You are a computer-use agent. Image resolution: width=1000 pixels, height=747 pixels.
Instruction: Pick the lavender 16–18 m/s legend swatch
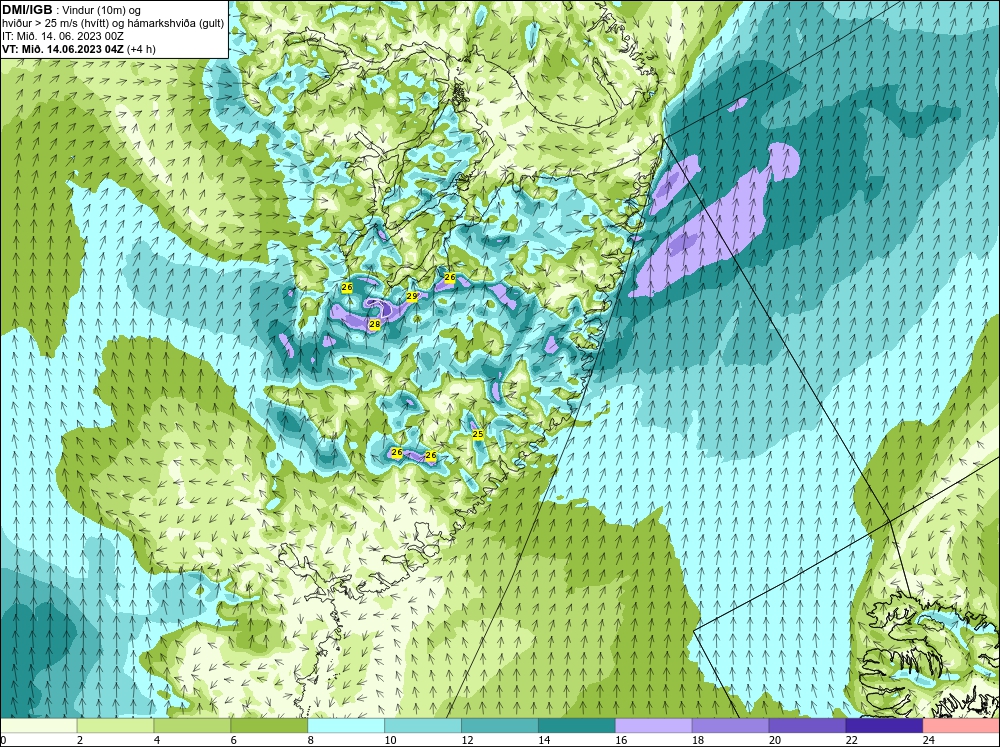(x=654, y=726)
